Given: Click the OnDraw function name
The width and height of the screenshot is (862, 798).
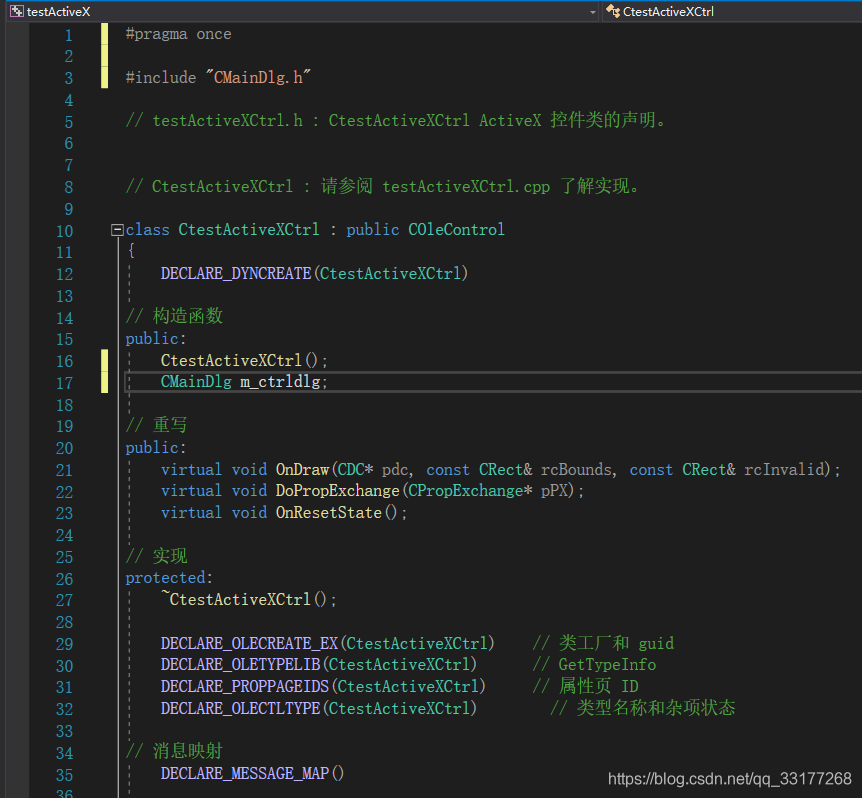Looking at the screenshot, I should tap(301, 470).
